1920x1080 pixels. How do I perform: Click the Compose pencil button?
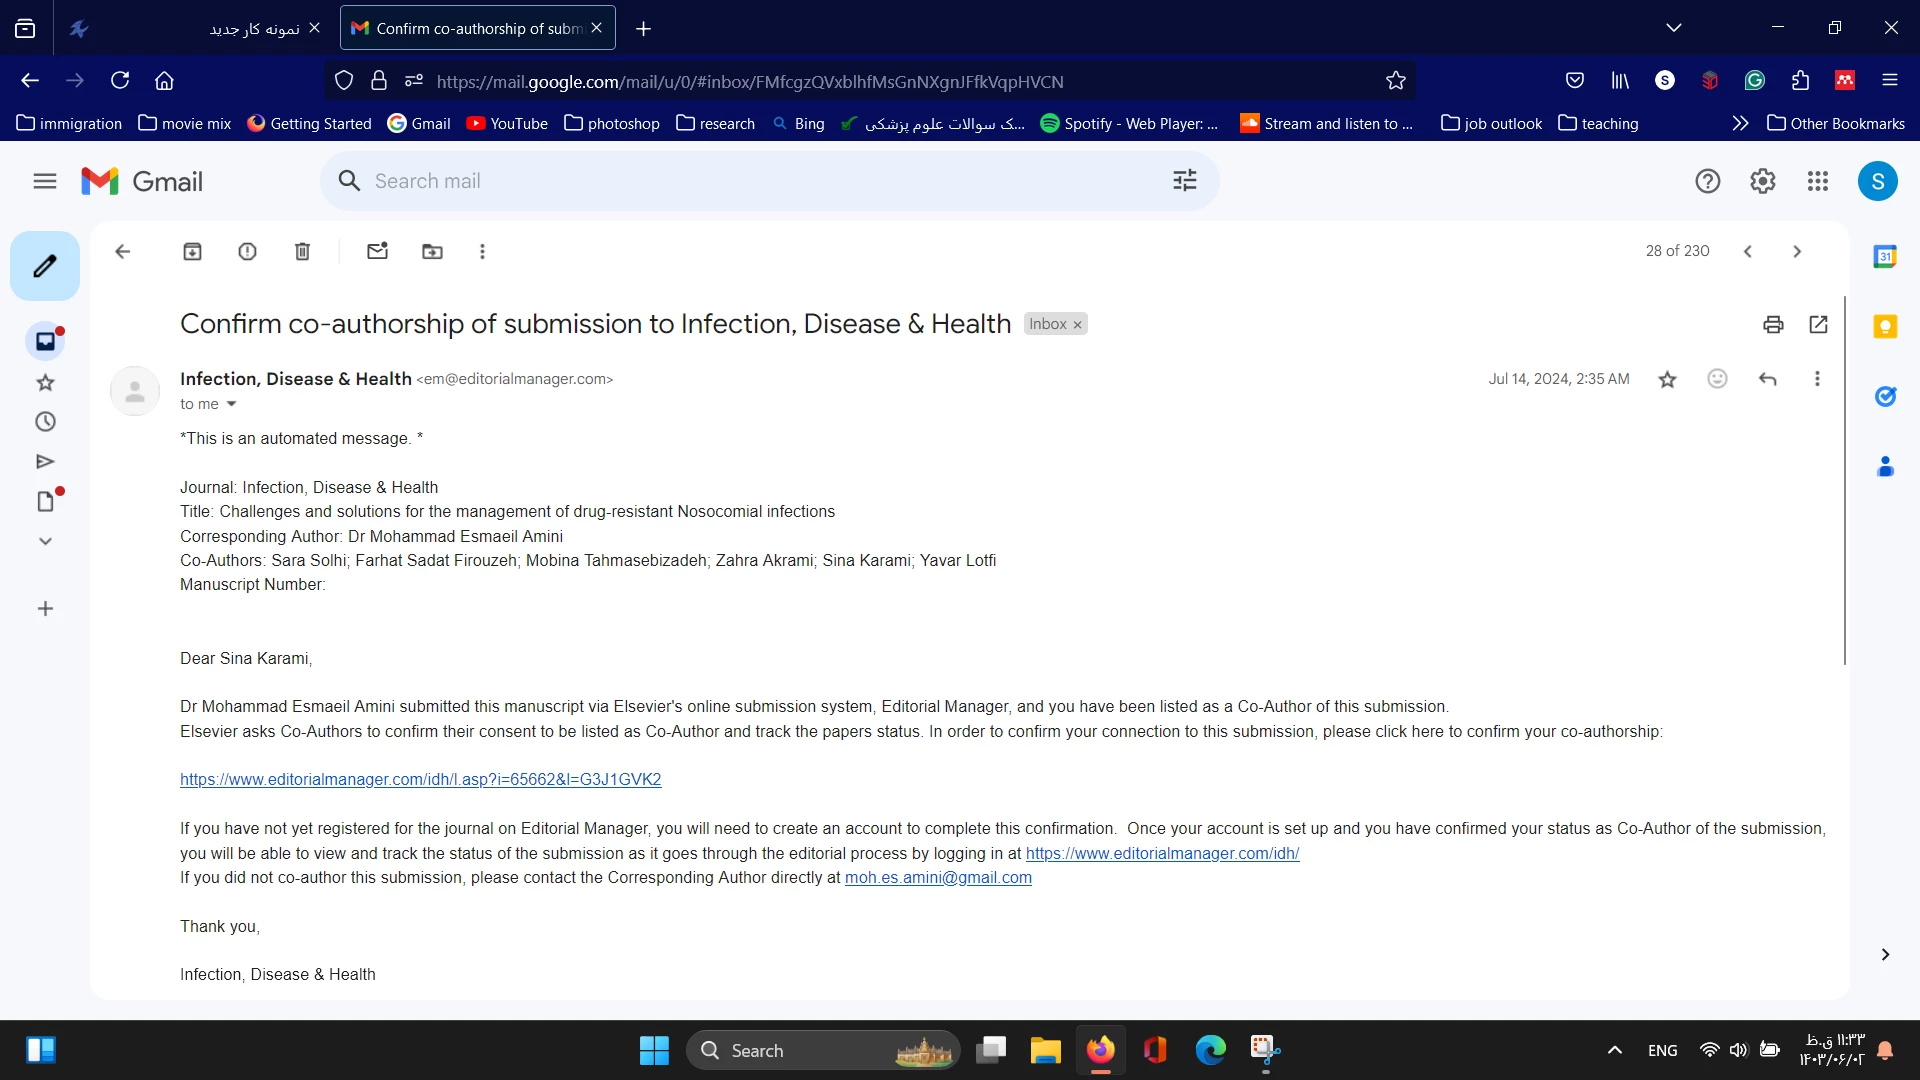pos(45,266)
